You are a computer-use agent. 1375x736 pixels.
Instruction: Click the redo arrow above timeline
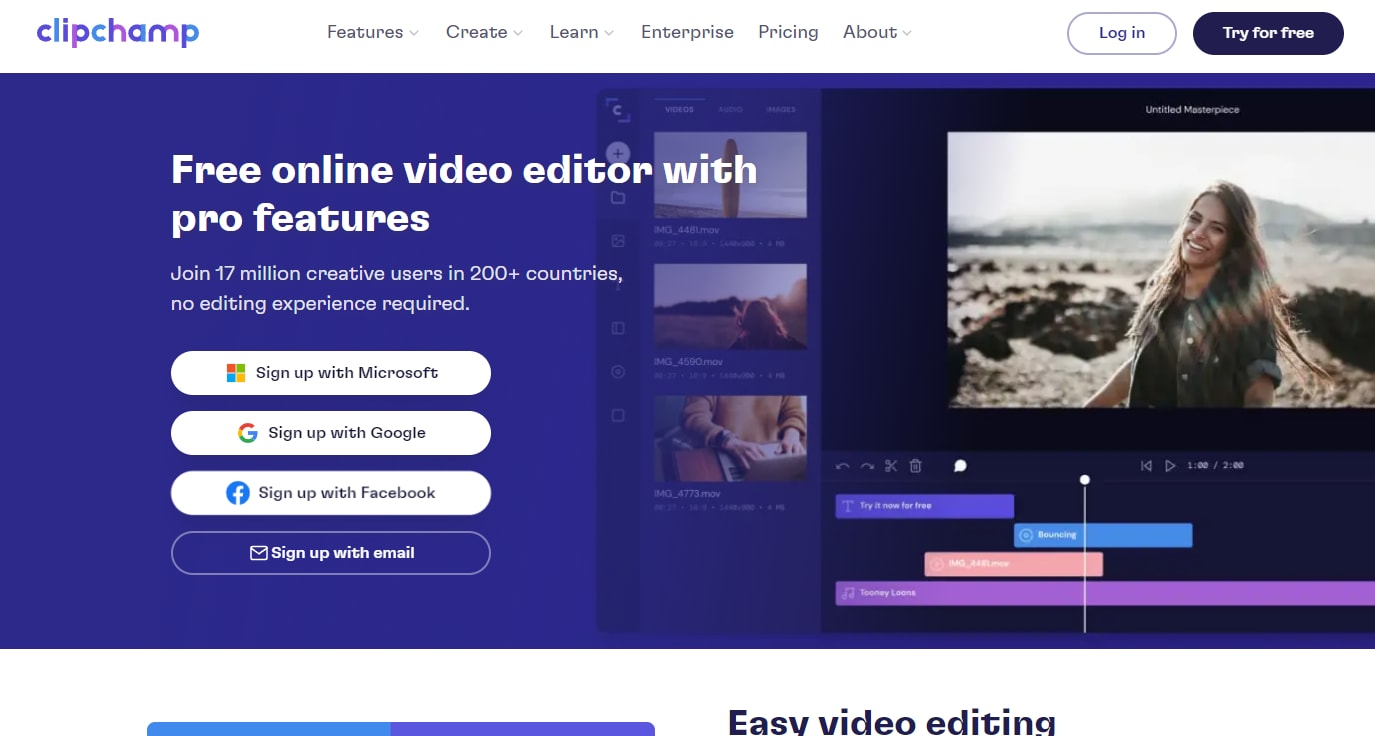click(867, 466)
